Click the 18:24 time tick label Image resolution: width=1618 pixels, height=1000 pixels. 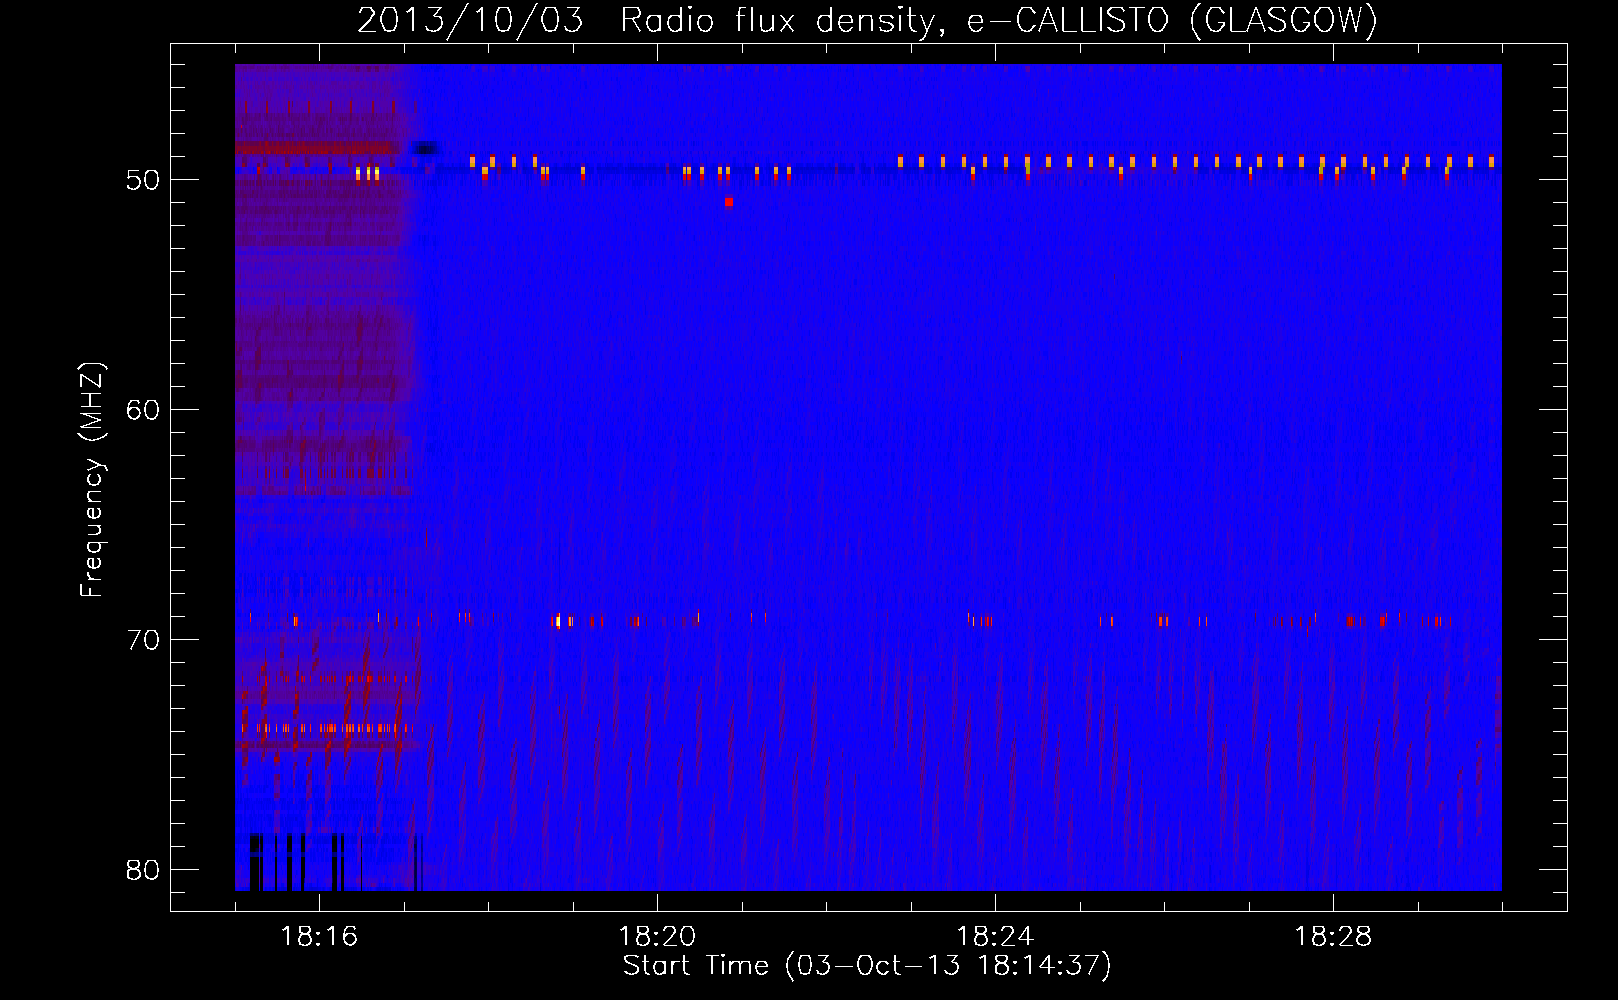pos(995,936)
